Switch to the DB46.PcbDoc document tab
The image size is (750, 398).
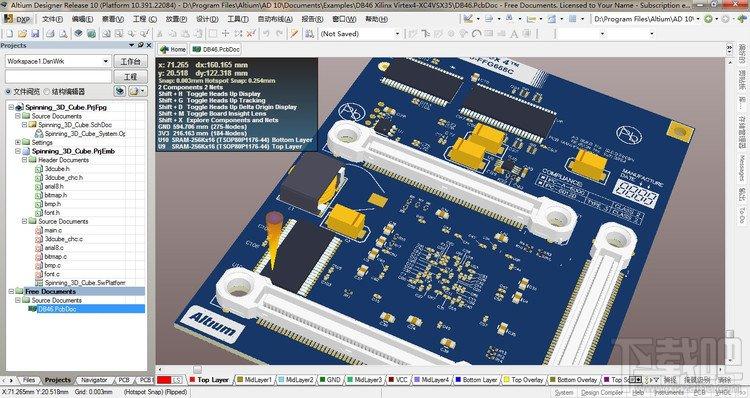(216, 49)
